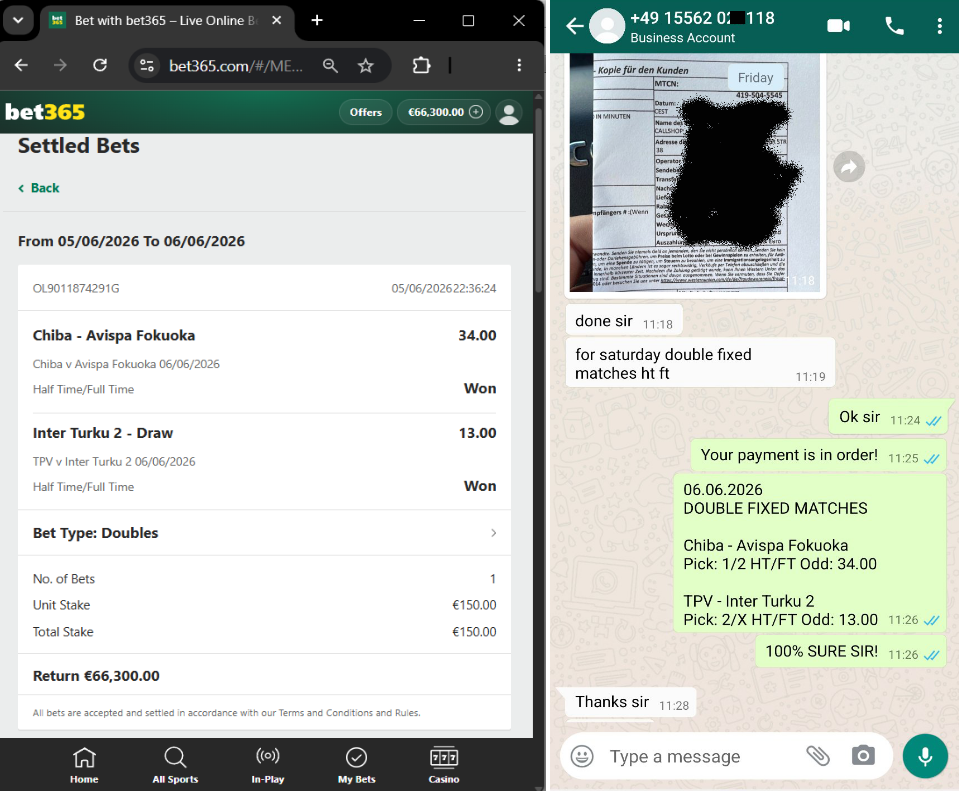Select 'Thanks sir' message

pyautogui.click(x=632, y=702)
